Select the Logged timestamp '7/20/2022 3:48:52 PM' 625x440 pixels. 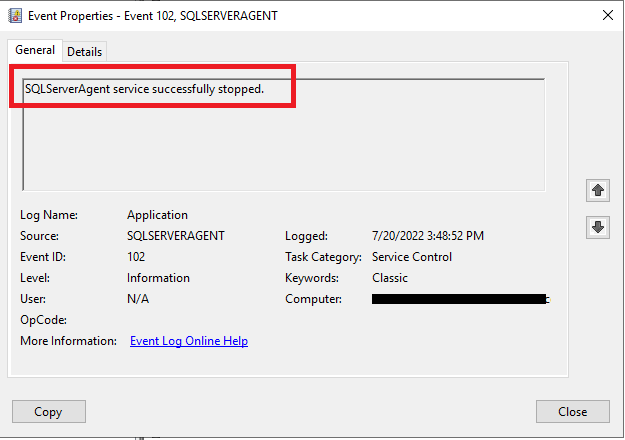click(428, 236)
